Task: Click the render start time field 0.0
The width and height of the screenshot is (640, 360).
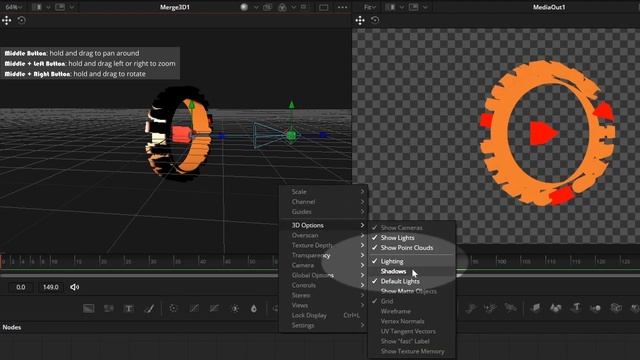Action: point(21,287)
